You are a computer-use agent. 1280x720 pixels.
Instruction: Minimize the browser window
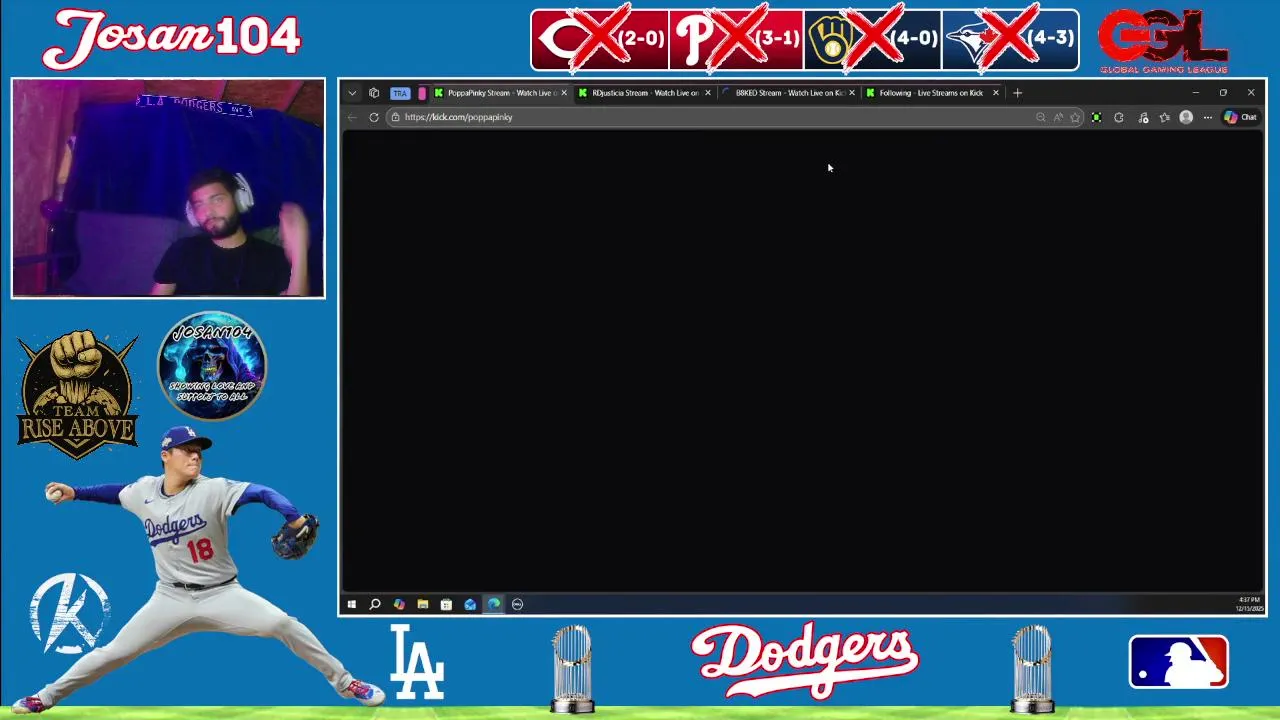point(1195,93)
